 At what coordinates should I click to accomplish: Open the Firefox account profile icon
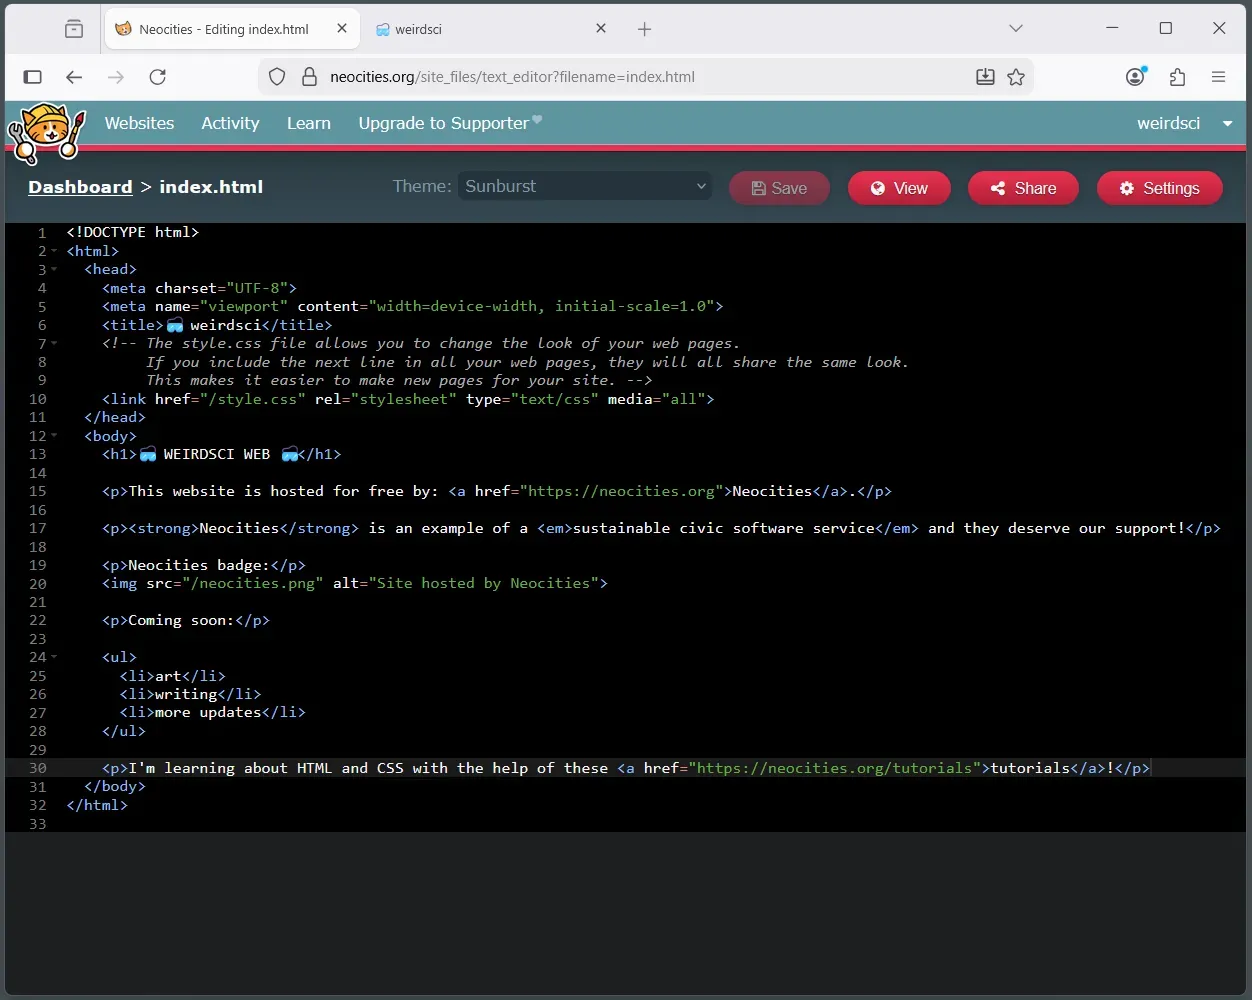pos(1135,77)
